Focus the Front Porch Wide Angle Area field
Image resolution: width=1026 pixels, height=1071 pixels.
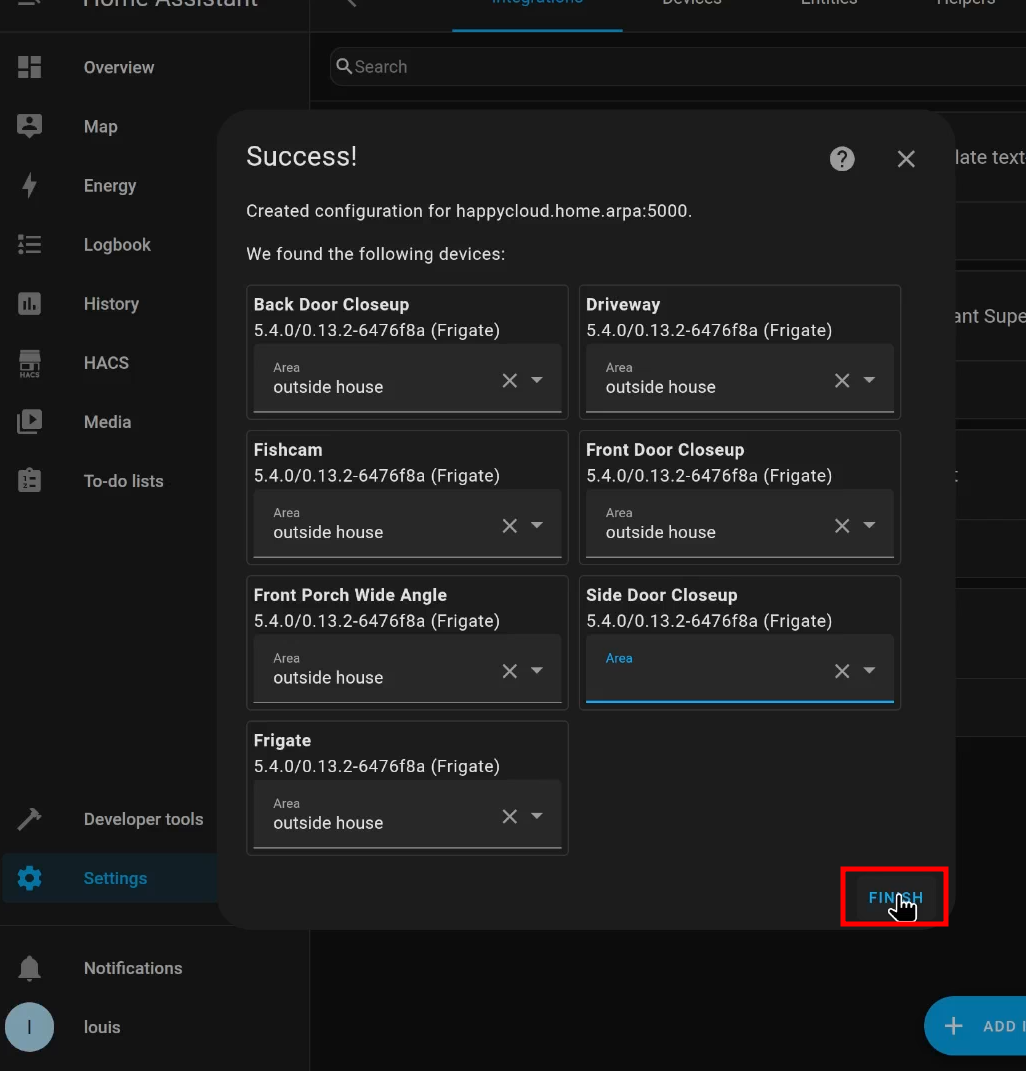click(407, 669)
